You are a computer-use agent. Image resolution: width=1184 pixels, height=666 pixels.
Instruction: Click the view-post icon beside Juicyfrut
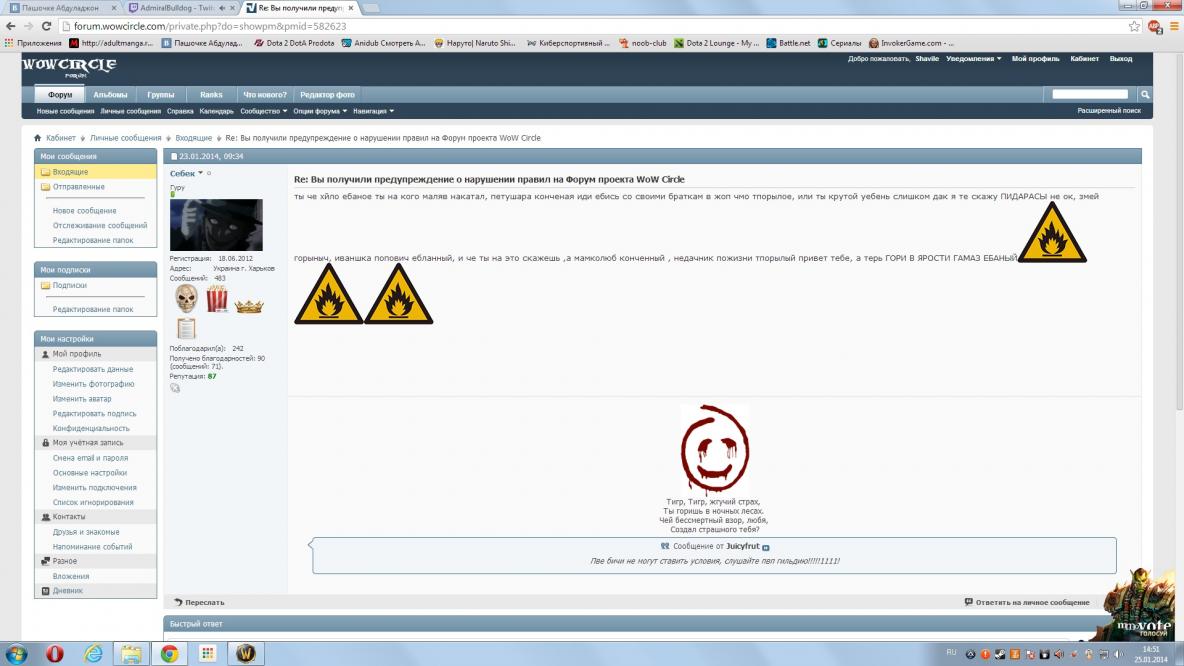click(x=766, y=547)
